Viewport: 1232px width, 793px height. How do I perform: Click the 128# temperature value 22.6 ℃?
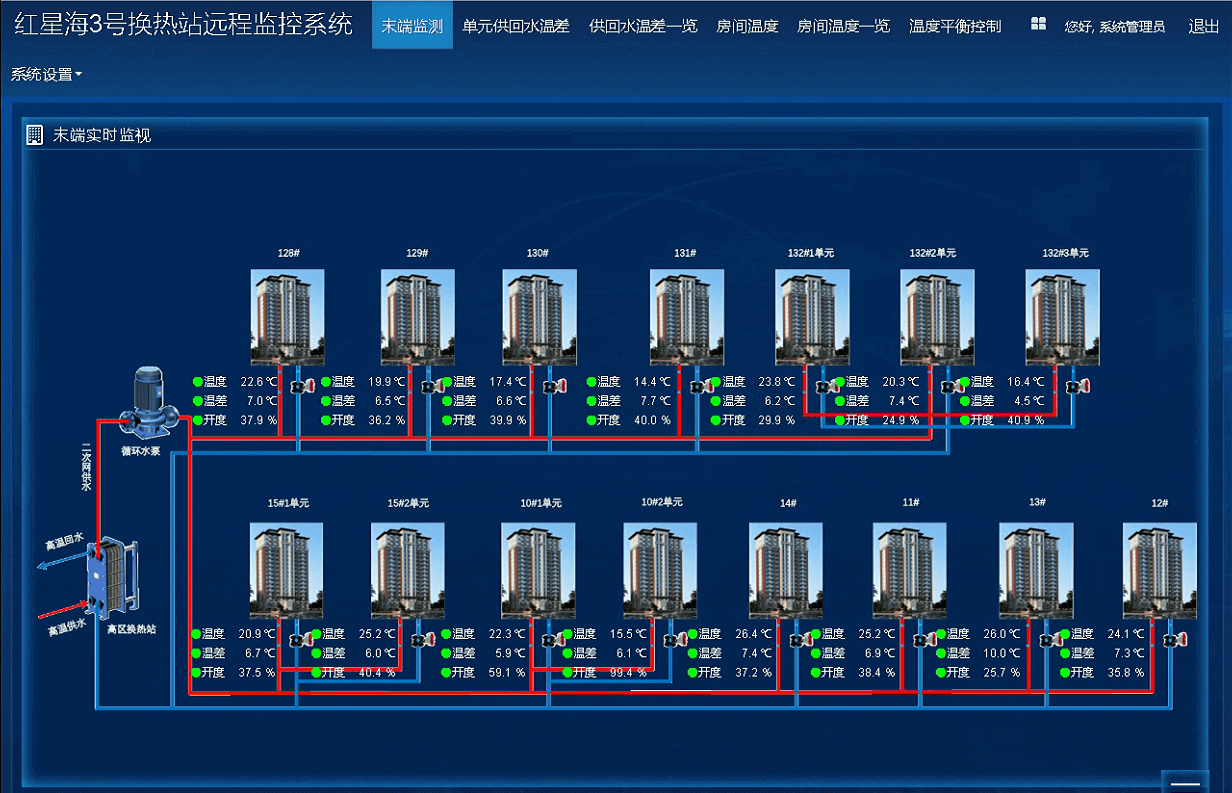(258, 381)
